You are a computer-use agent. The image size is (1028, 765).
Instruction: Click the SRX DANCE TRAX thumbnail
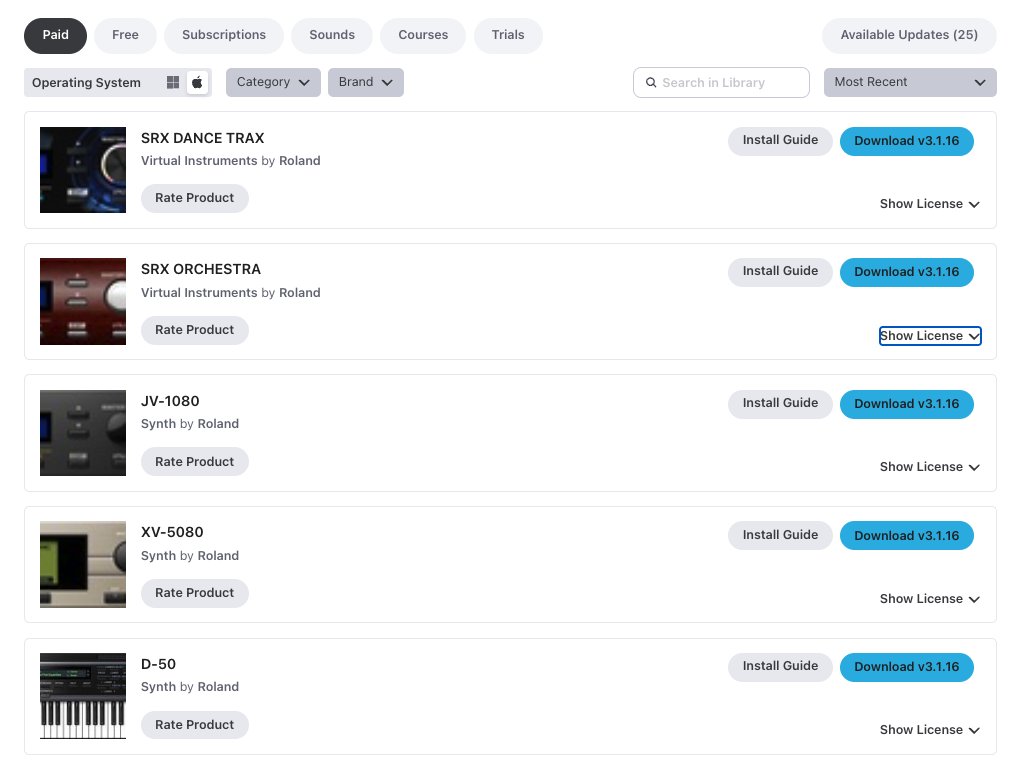83,170
